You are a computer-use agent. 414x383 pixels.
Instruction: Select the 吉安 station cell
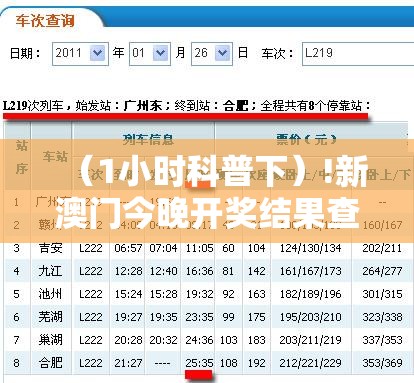click(x=50, y=248)
